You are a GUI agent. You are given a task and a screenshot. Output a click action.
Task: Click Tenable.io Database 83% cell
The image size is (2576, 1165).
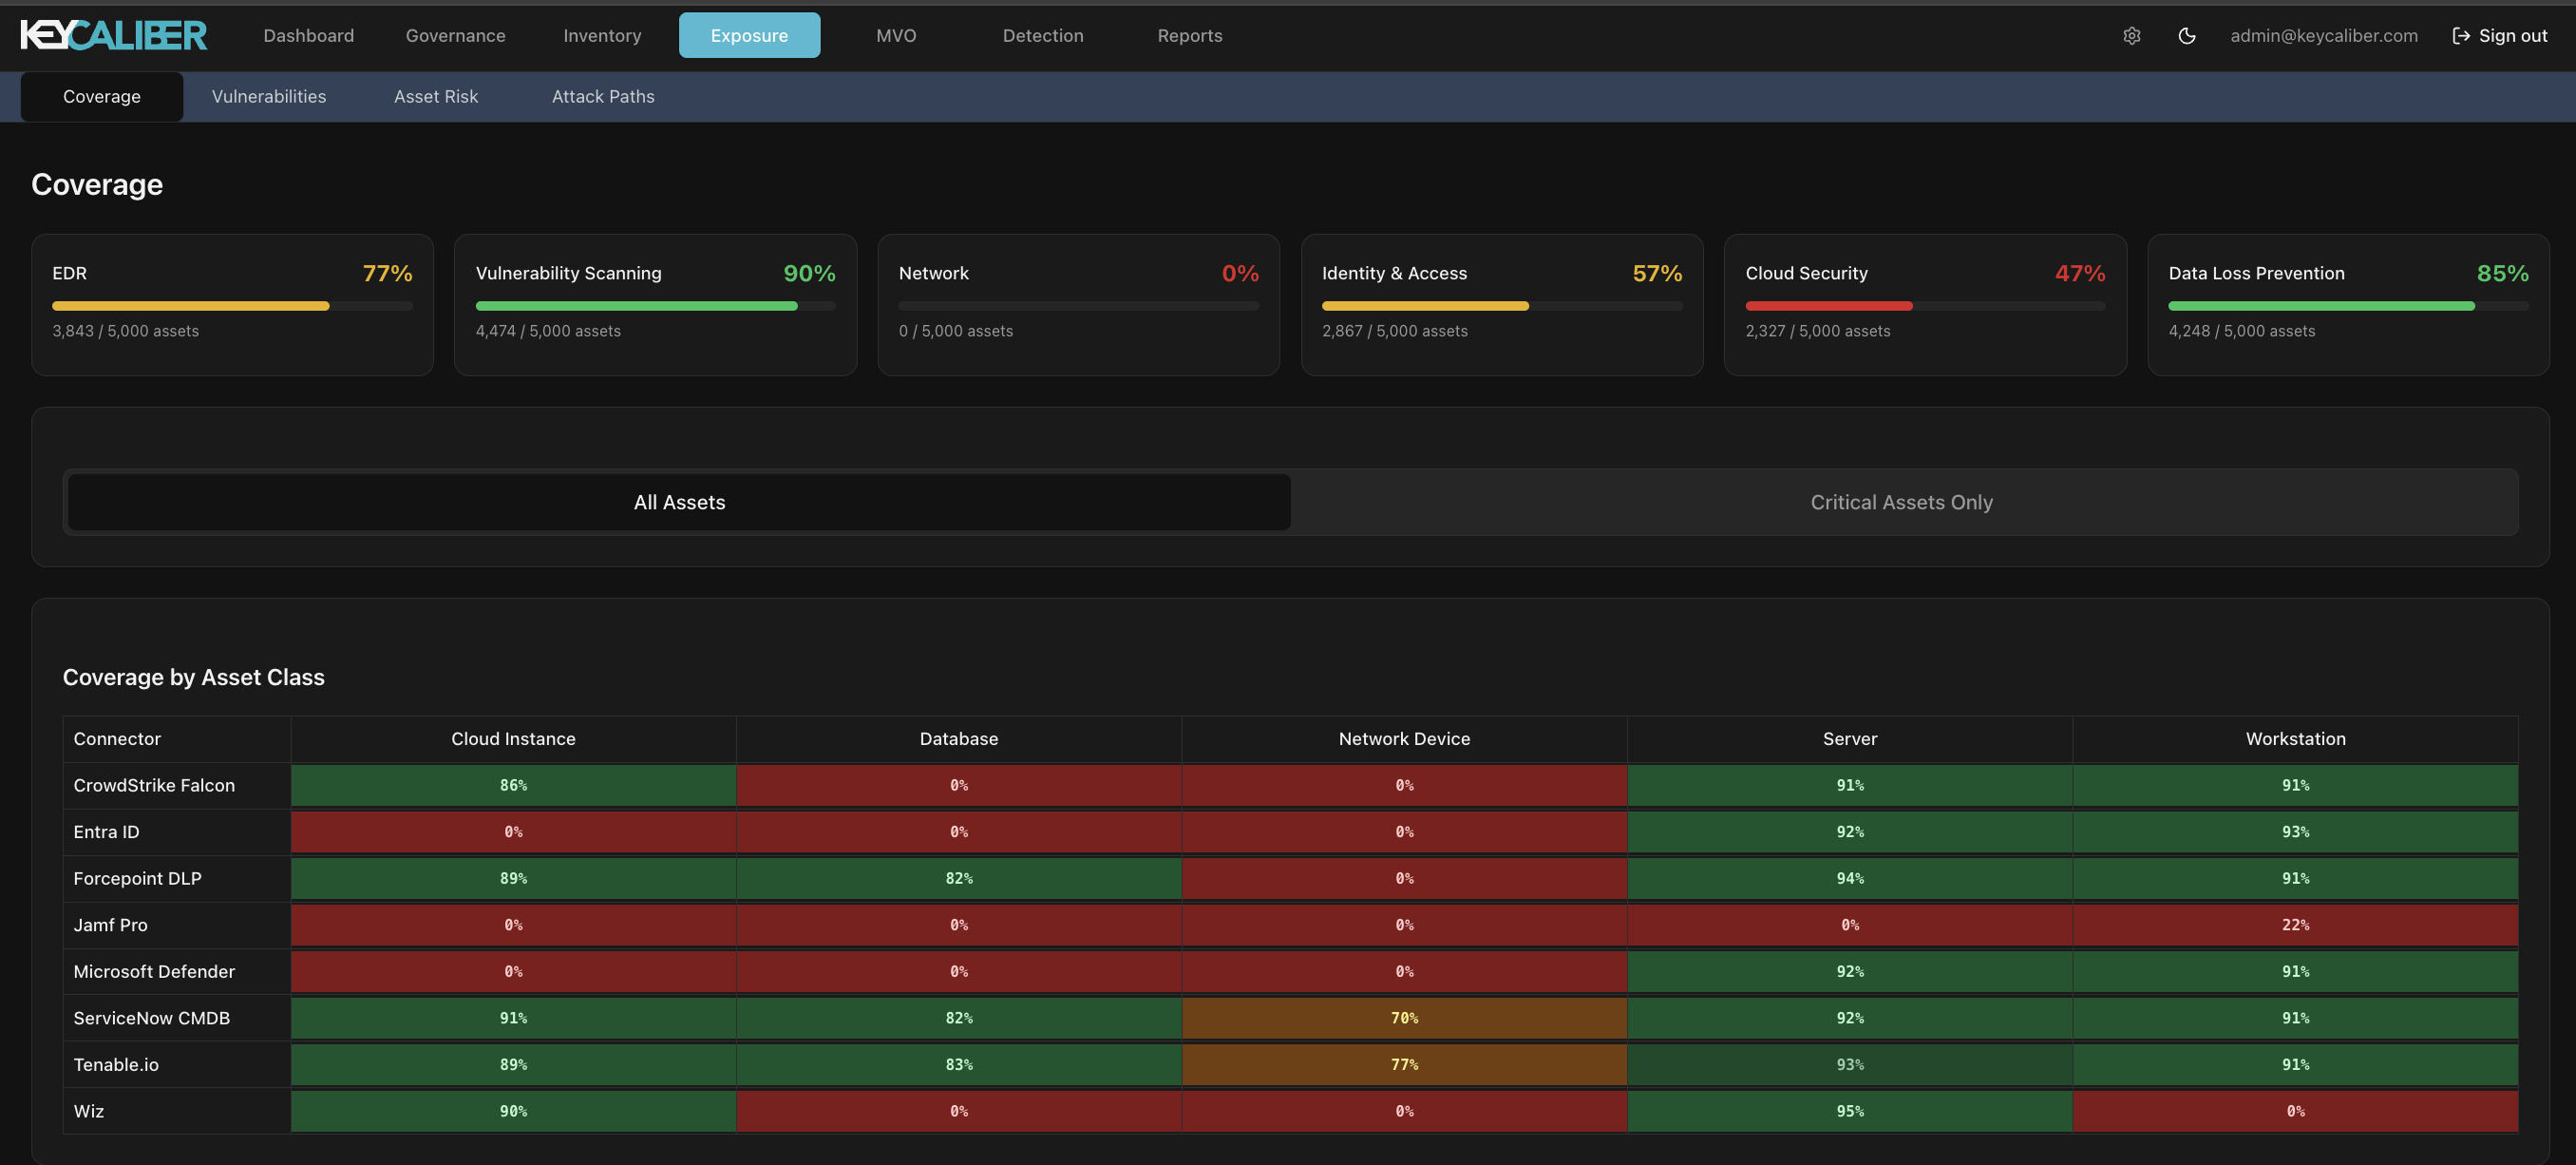click(959, 1065)
